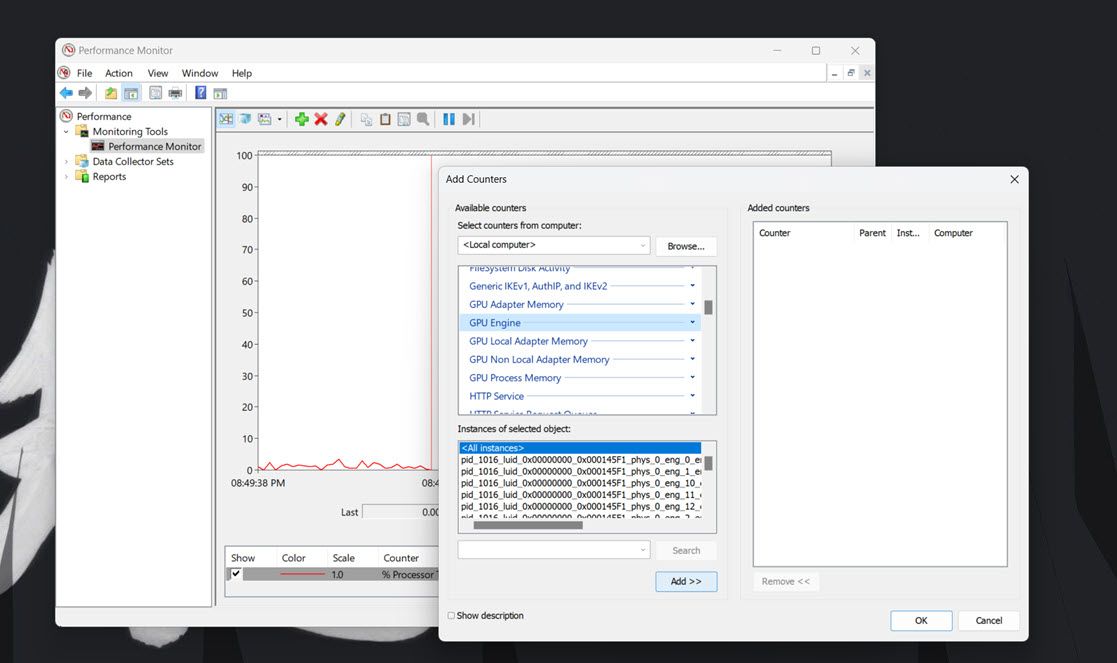Screen dimensions: 1117x663
Task: Open the File menu
Action: click(x=84, y=73)
